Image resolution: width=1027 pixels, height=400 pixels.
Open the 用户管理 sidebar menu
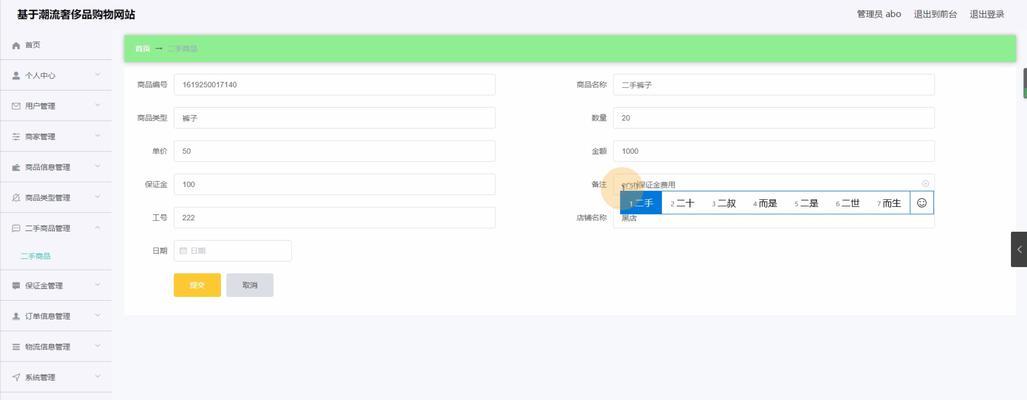click(x=56, y=106)
